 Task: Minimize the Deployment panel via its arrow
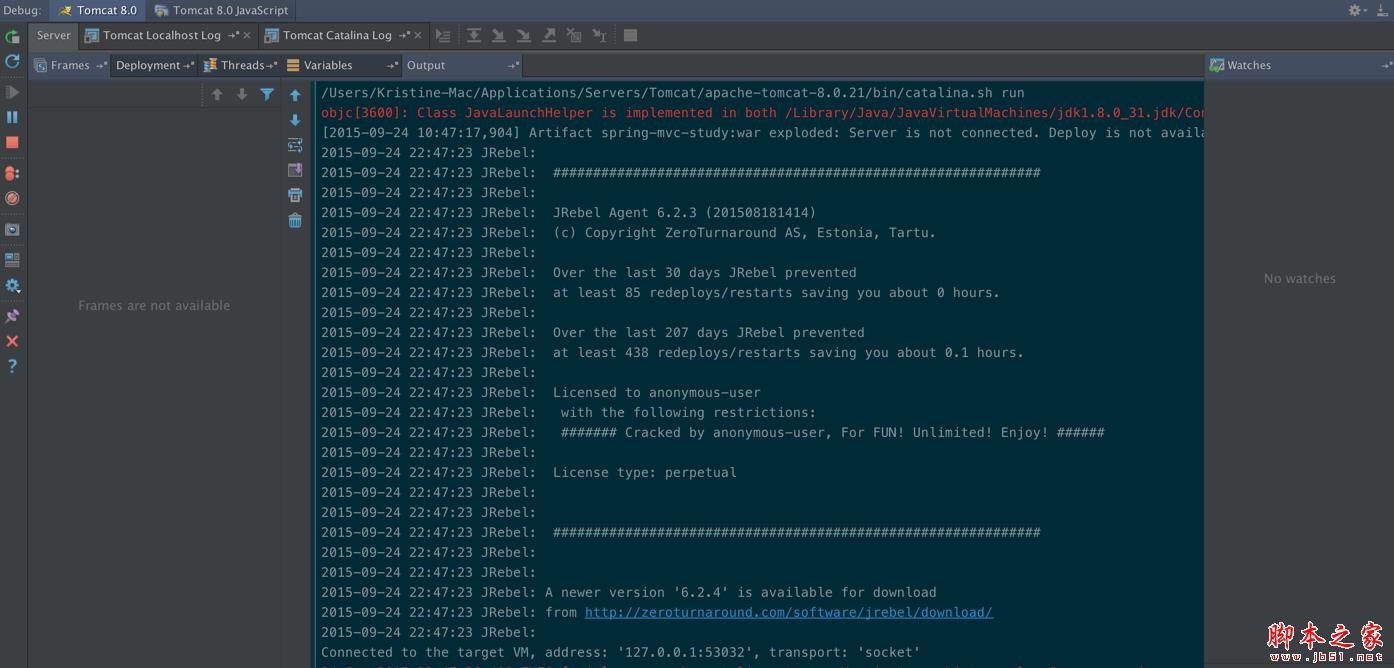click(x=190, y=65)
